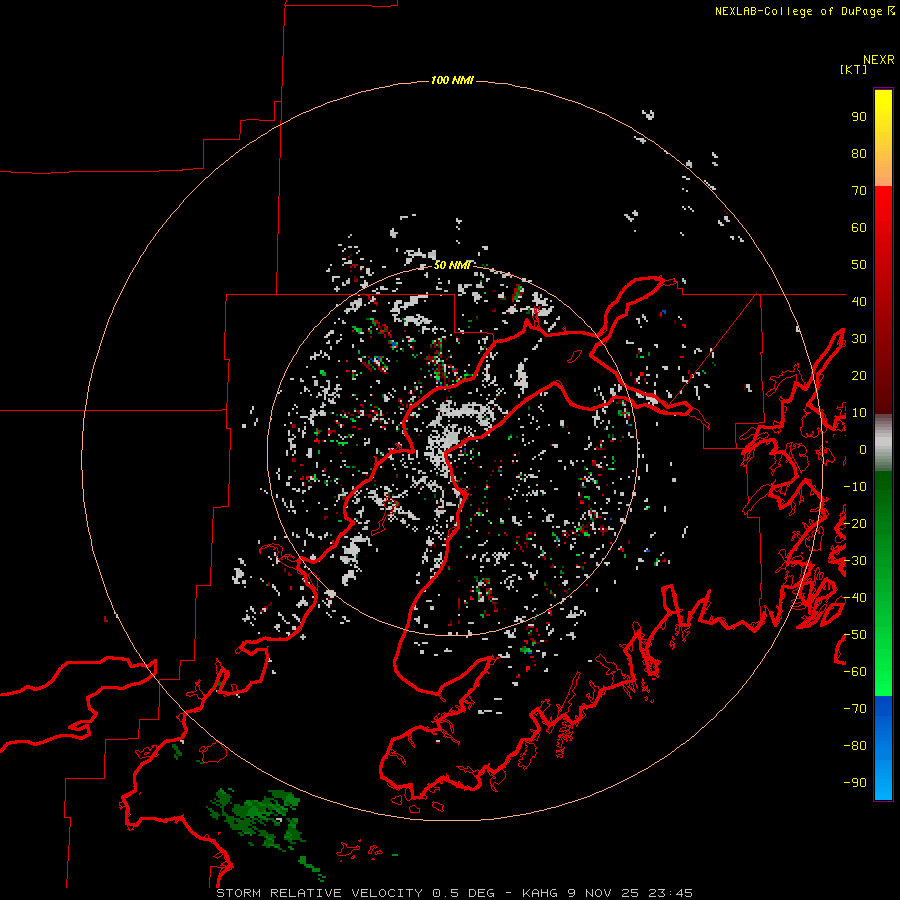Click the -80 value on the velocity scale
The height and width of the screenshot is (900, 900).
coord(855,746)
